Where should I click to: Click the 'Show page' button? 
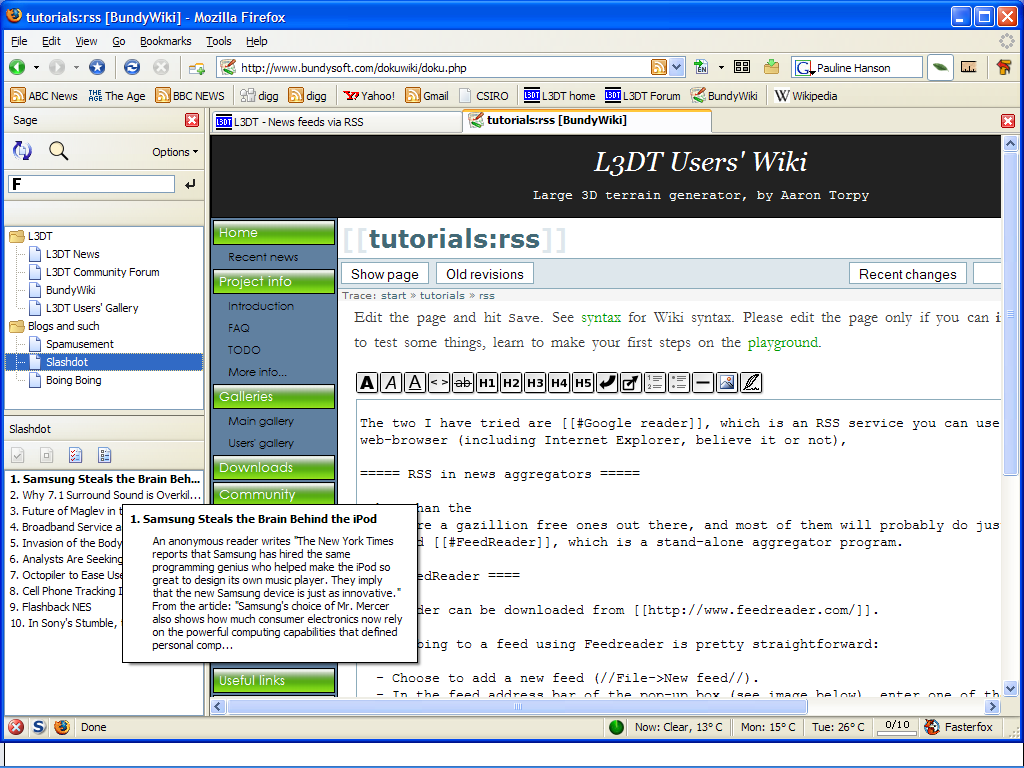(384, 274)
